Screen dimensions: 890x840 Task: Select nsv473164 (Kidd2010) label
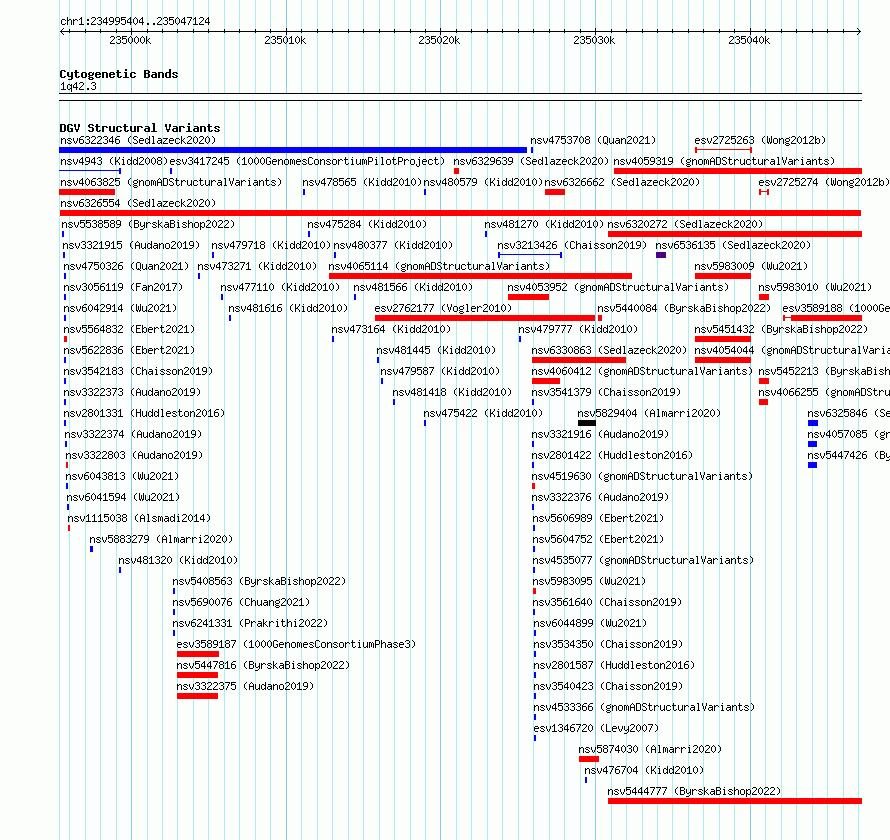(x=391, y=329)
